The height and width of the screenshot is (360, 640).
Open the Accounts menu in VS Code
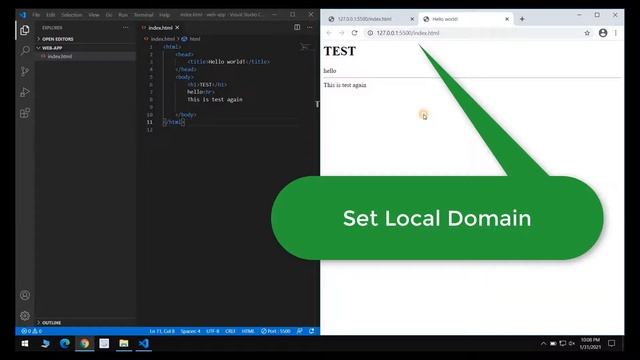(x=25, y=295)
